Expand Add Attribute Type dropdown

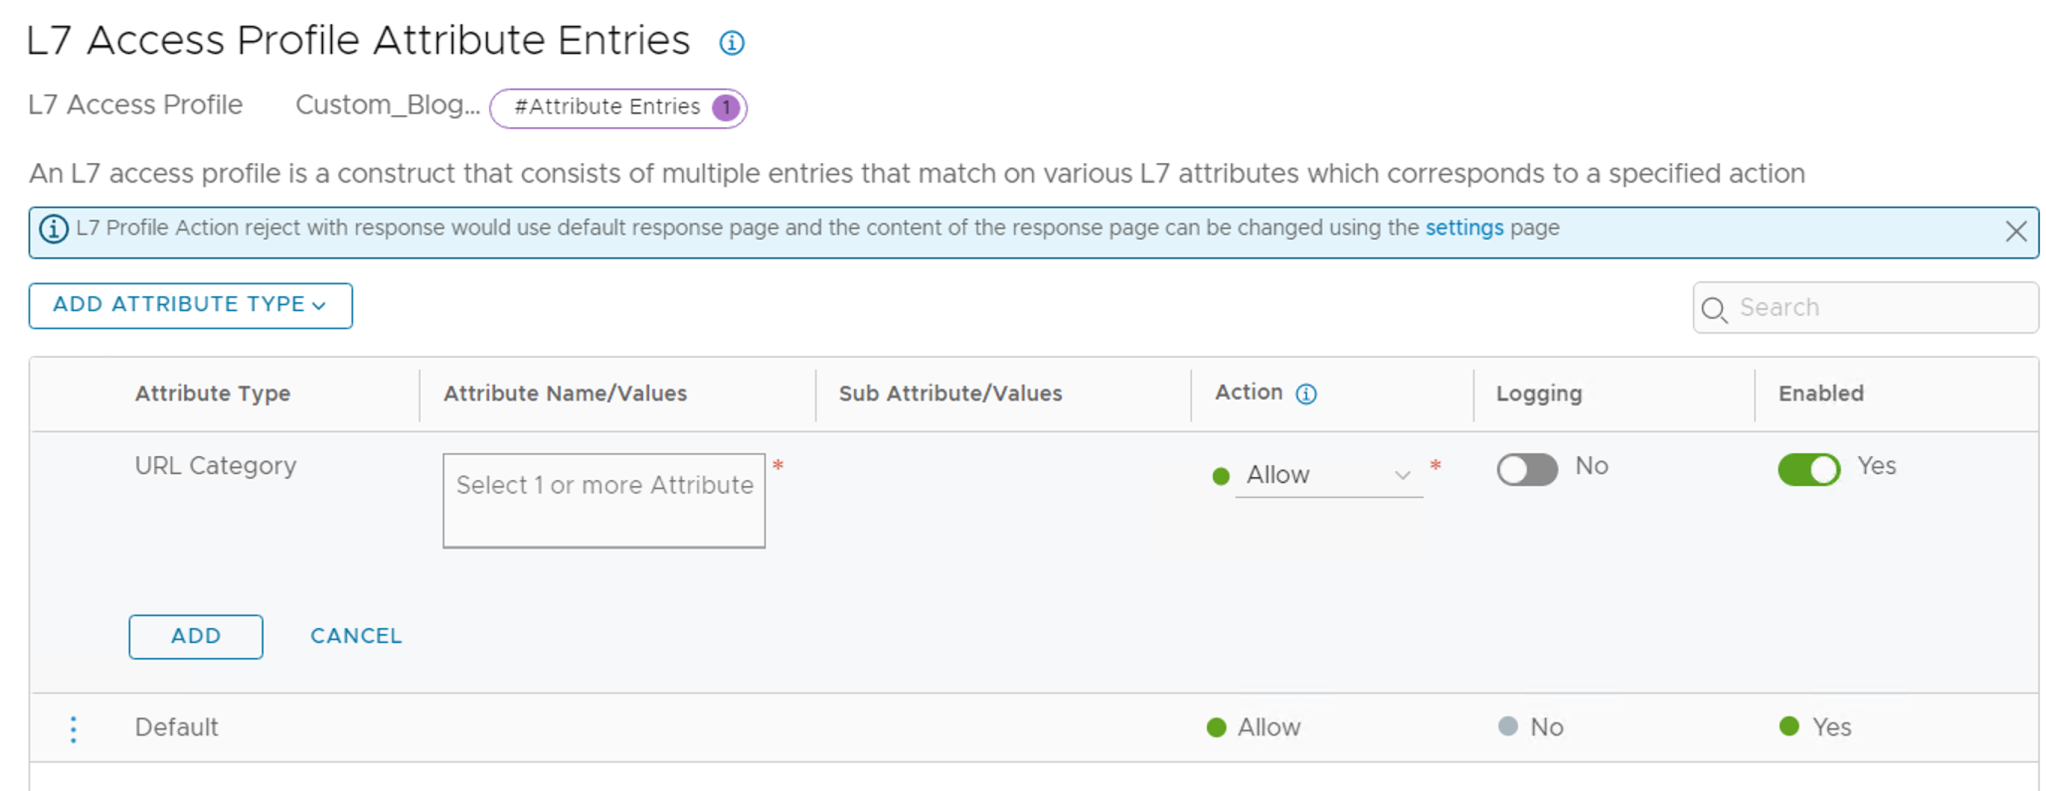tap(190, 305)
